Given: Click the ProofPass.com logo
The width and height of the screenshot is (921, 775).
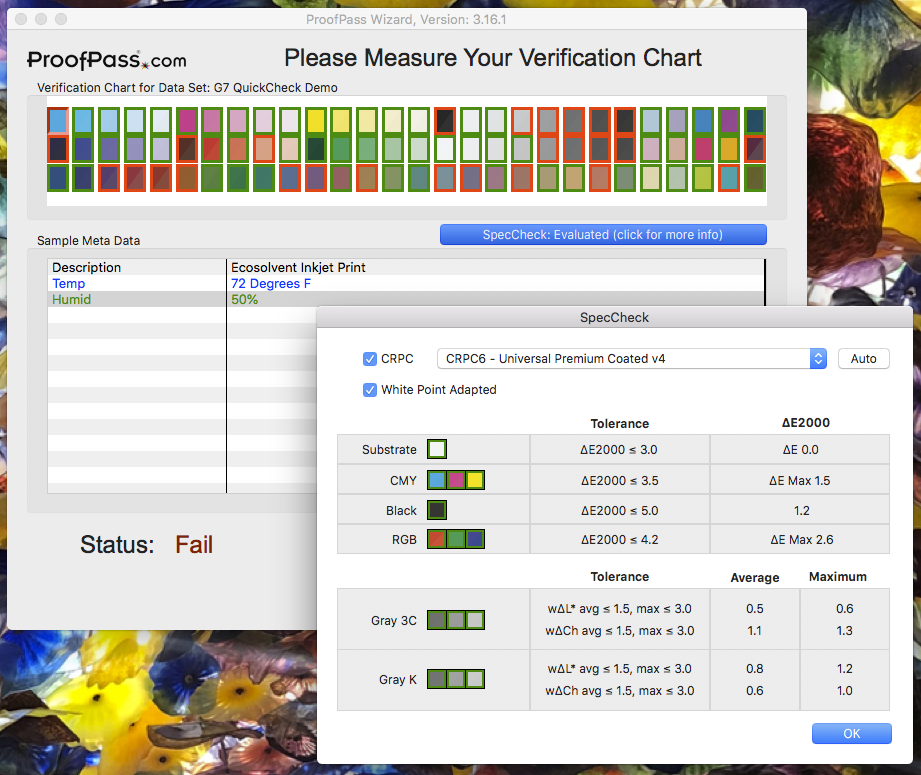Looking at the screenshot, I should pos(107,59).
